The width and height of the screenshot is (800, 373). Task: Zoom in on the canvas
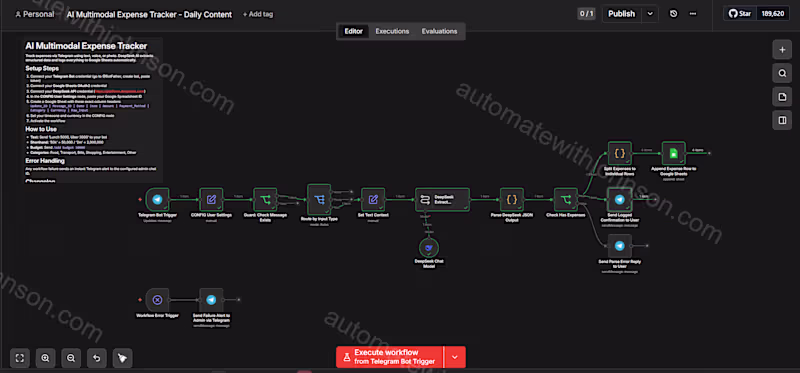45,358
